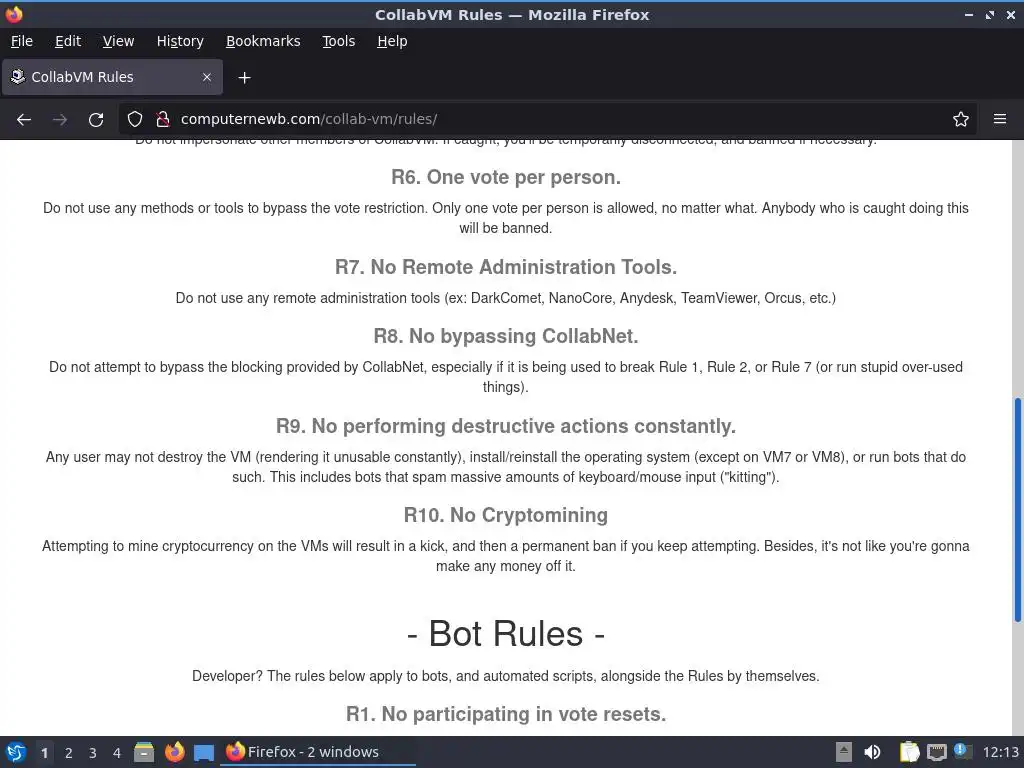The width and height of the screenshot is (1024, 768).
Task: Open the tracking protection shield icon
Action: point(135,120)
